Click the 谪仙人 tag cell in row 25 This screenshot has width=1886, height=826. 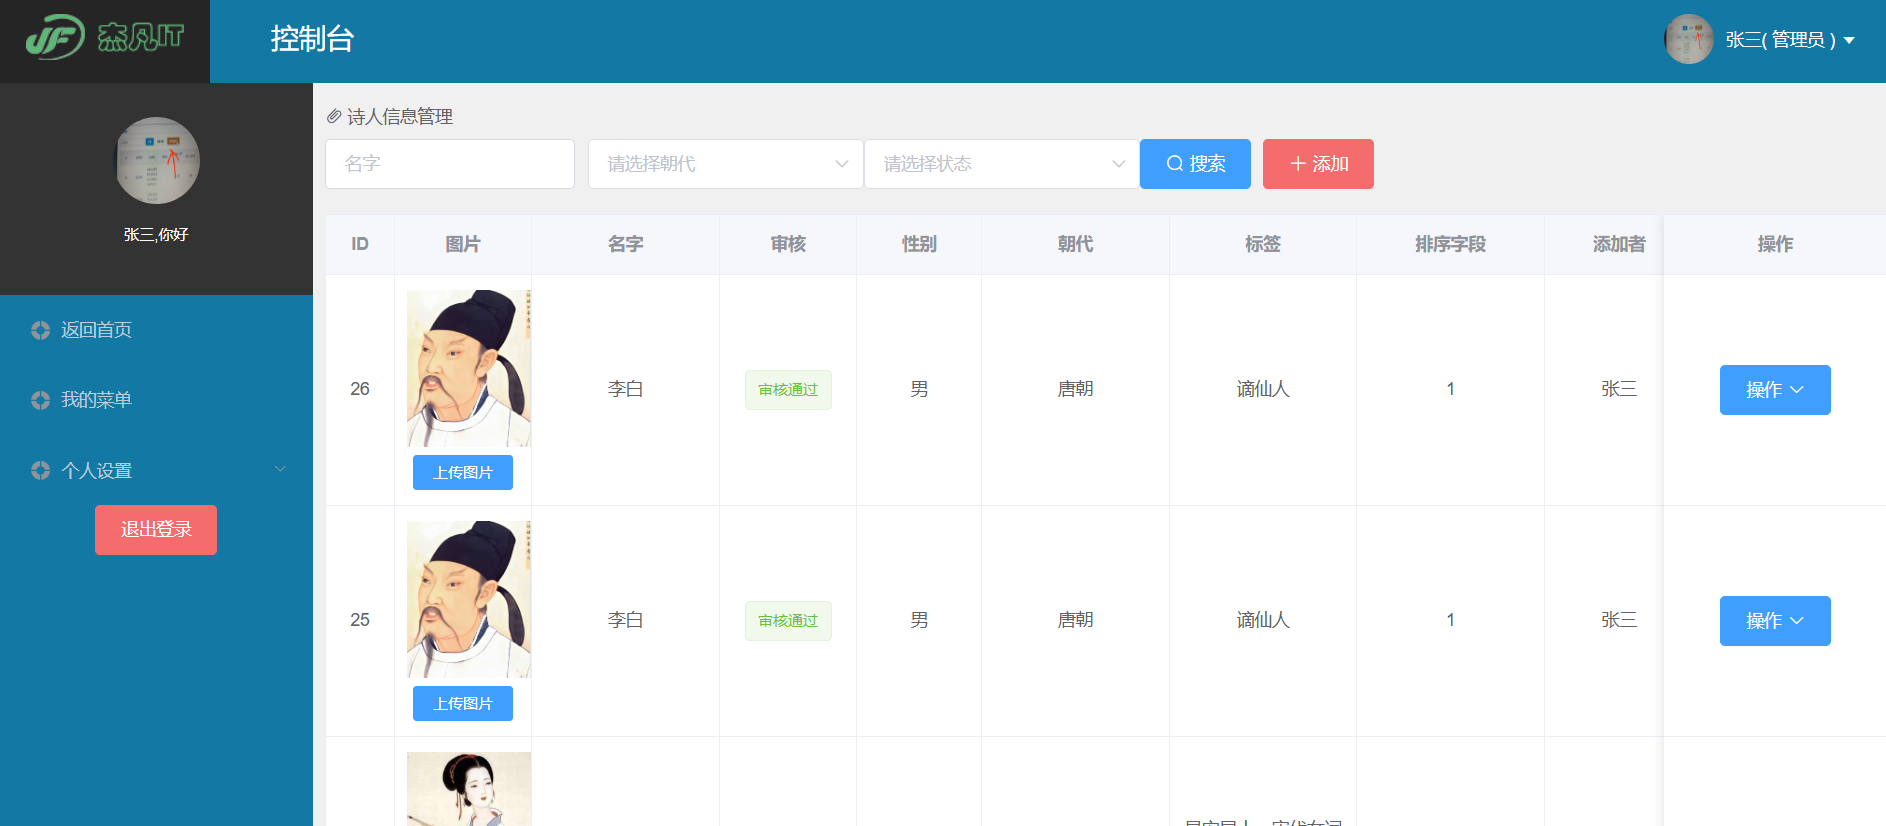pos(1263,620)
